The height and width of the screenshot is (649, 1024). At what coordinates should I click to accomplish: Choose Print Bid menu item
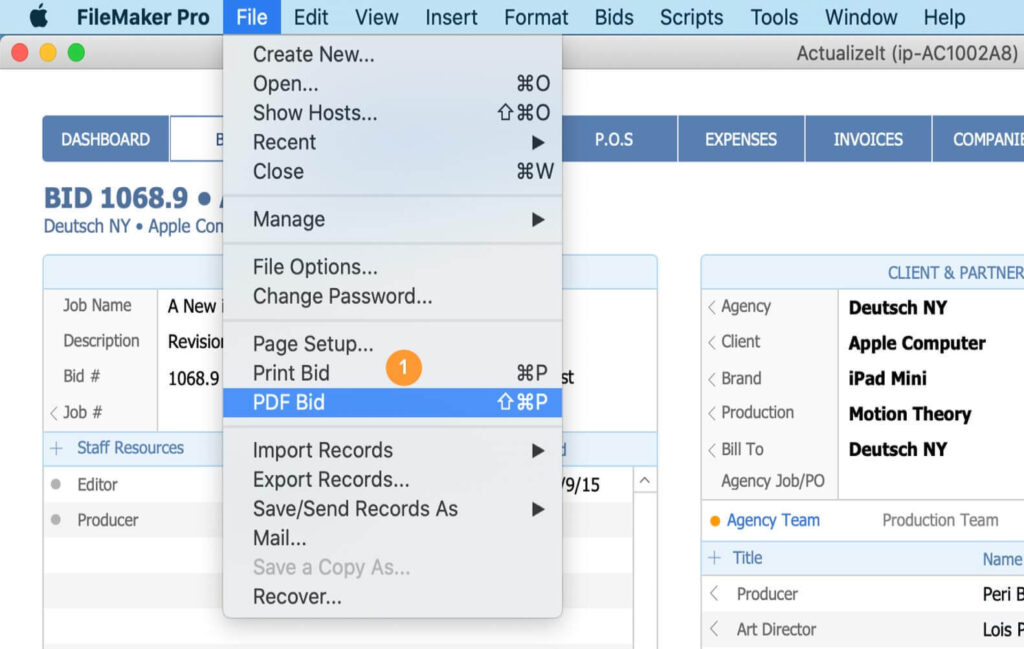tap(392, 373)
